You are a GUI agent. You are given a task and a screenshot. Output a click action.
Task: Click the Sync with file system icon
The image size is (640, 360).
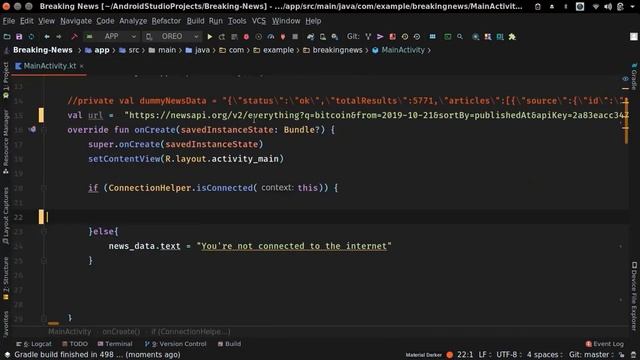tap(31, 37)
